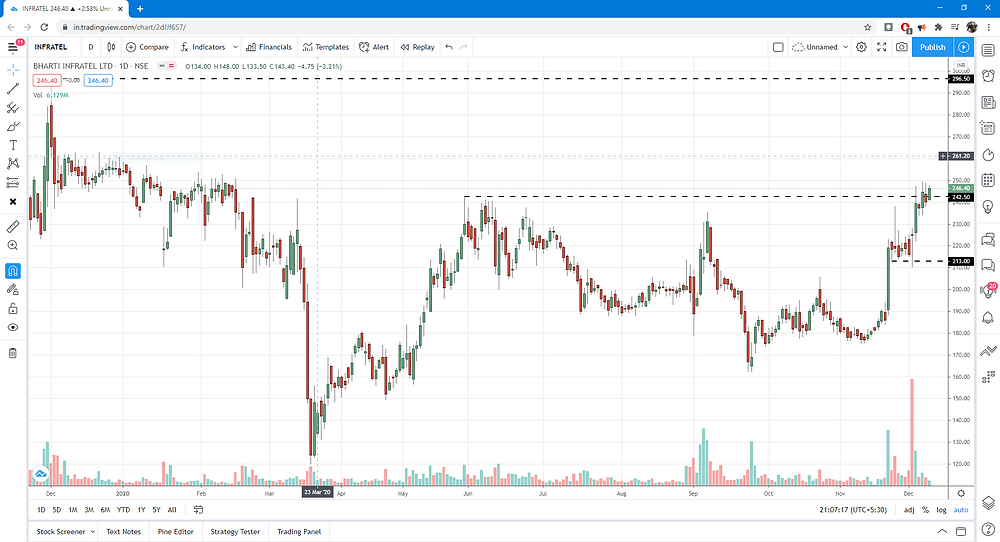The width and height of the screenshot is (1000, 542).
Task: Open the main hamburger menu
Action: coord(13,47)
